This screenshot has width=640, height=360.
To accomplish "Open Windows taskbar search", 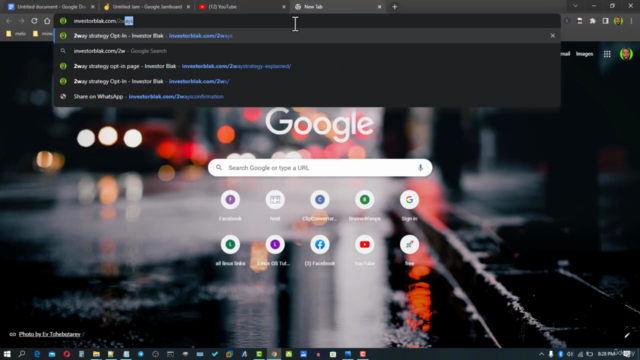I will (x=22, y=354).
